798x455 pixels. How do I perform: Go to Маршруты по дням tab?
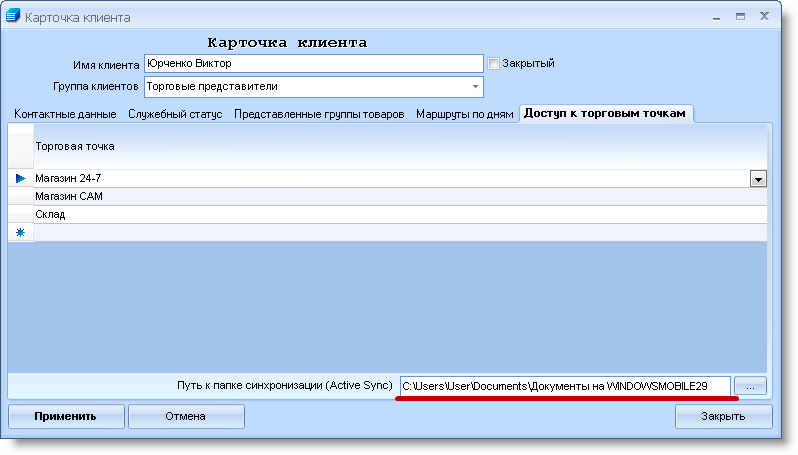[x=464, y=114]
